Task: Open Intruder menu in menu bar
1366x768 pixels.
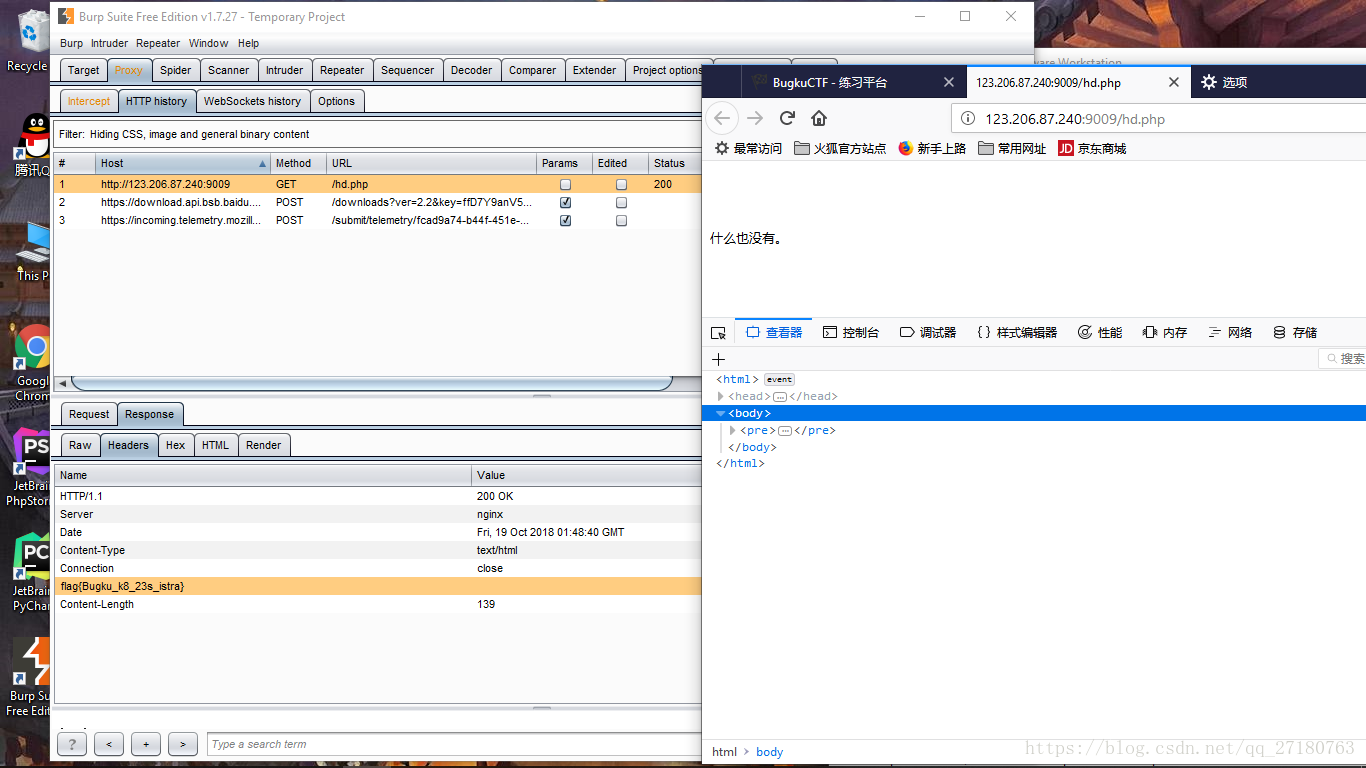Action: click(109, 43)
